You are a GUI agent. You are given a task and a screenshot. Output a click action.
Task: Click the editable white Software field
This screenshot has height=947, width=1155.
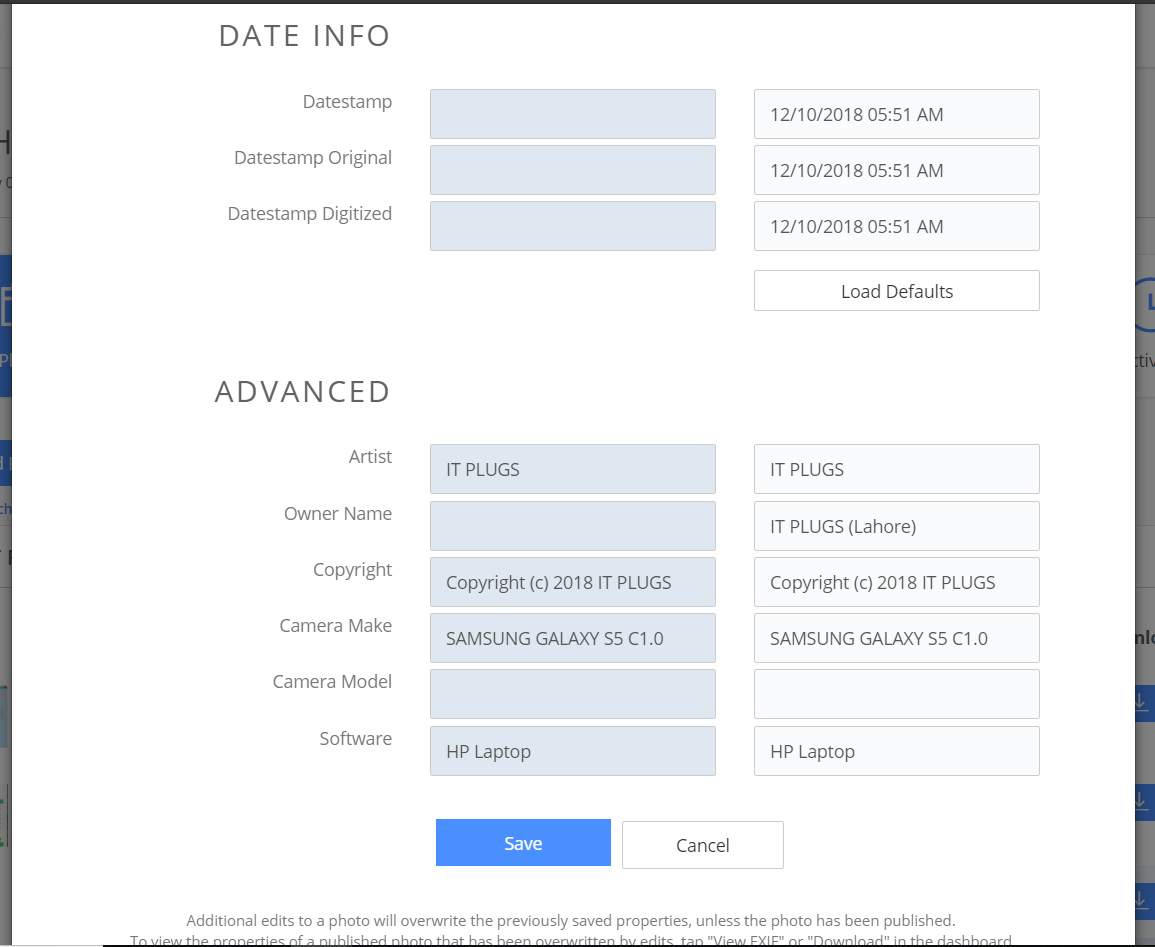(896, 751)
